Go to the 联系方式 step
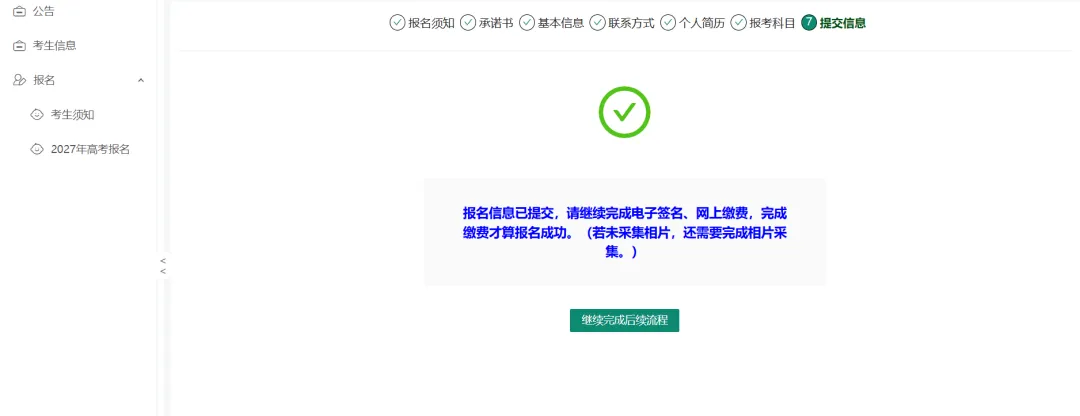This screenshot has width=1080, height=416. (631, 23)
